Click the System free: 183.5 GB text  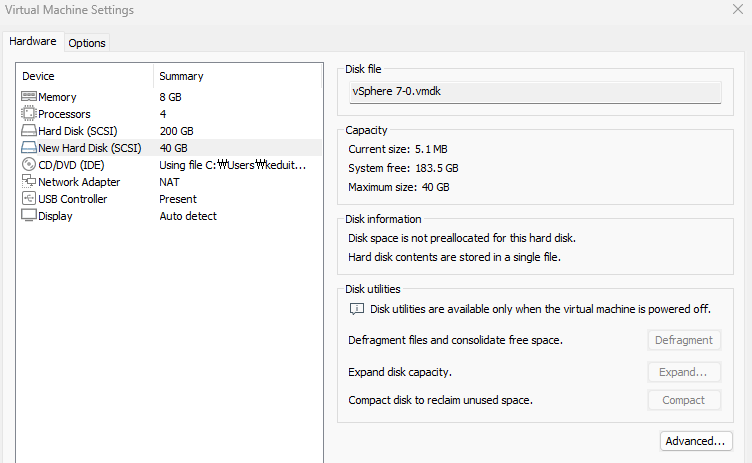click(403, 168)
